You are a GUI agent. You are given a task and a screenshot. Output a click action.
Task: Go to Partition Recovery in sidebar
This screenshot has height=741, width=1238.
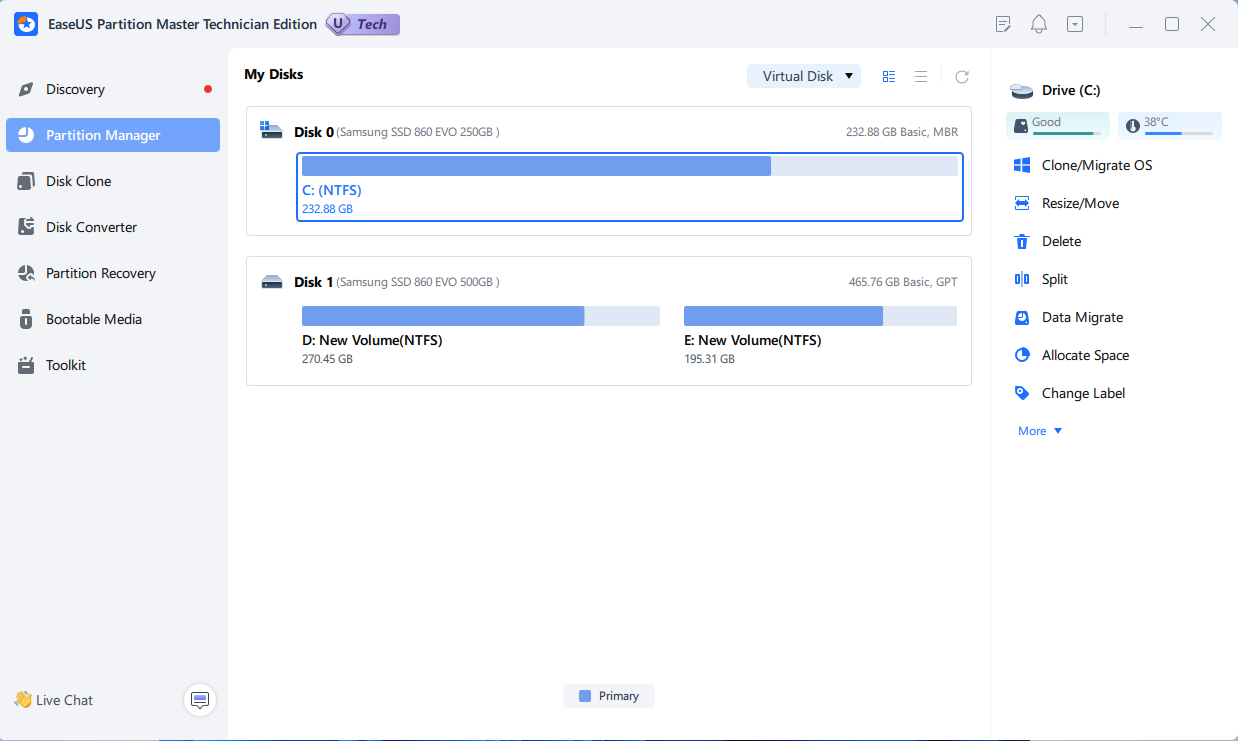tap(100, 273)
